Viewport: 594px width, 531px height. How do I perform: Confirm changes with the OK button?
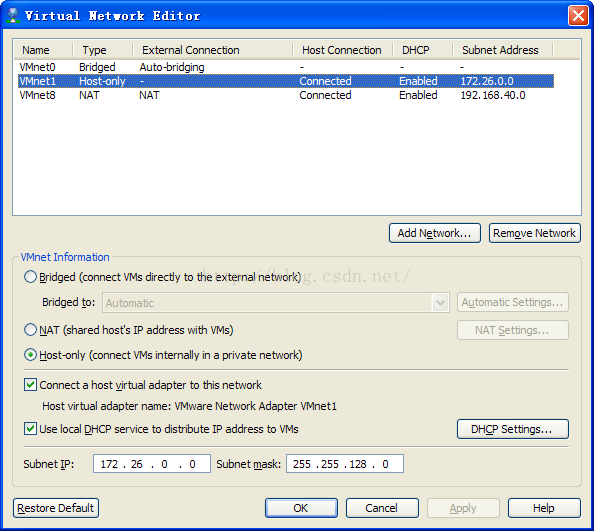click(301, 508)
